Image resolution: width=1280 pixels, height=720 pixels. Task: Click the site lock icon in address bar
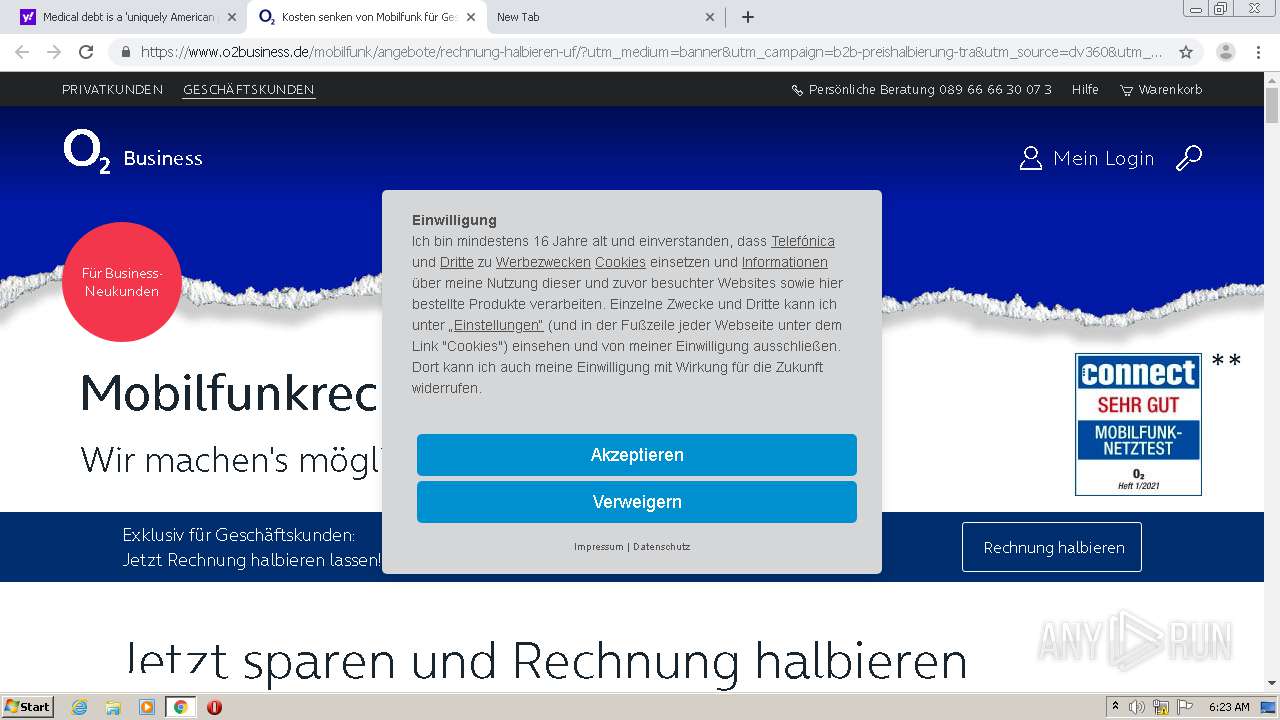pyautogui.click(x=125, y=52)
